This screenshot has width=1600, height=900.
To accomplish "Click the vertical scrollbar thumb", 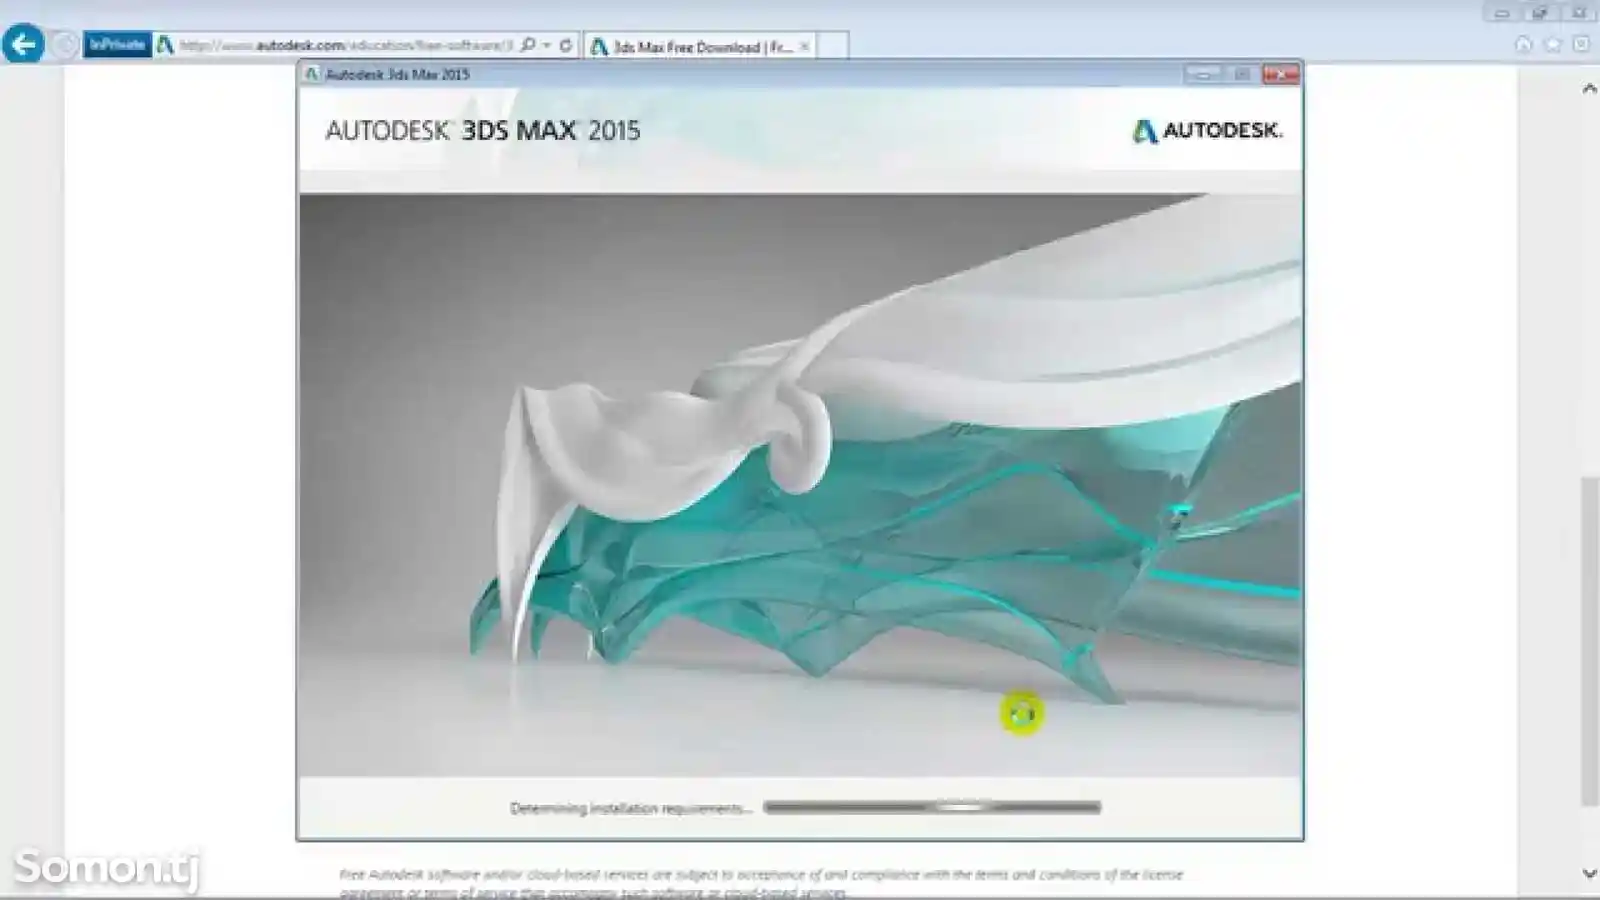I will pyautogui.click(x=1589, y=641).
